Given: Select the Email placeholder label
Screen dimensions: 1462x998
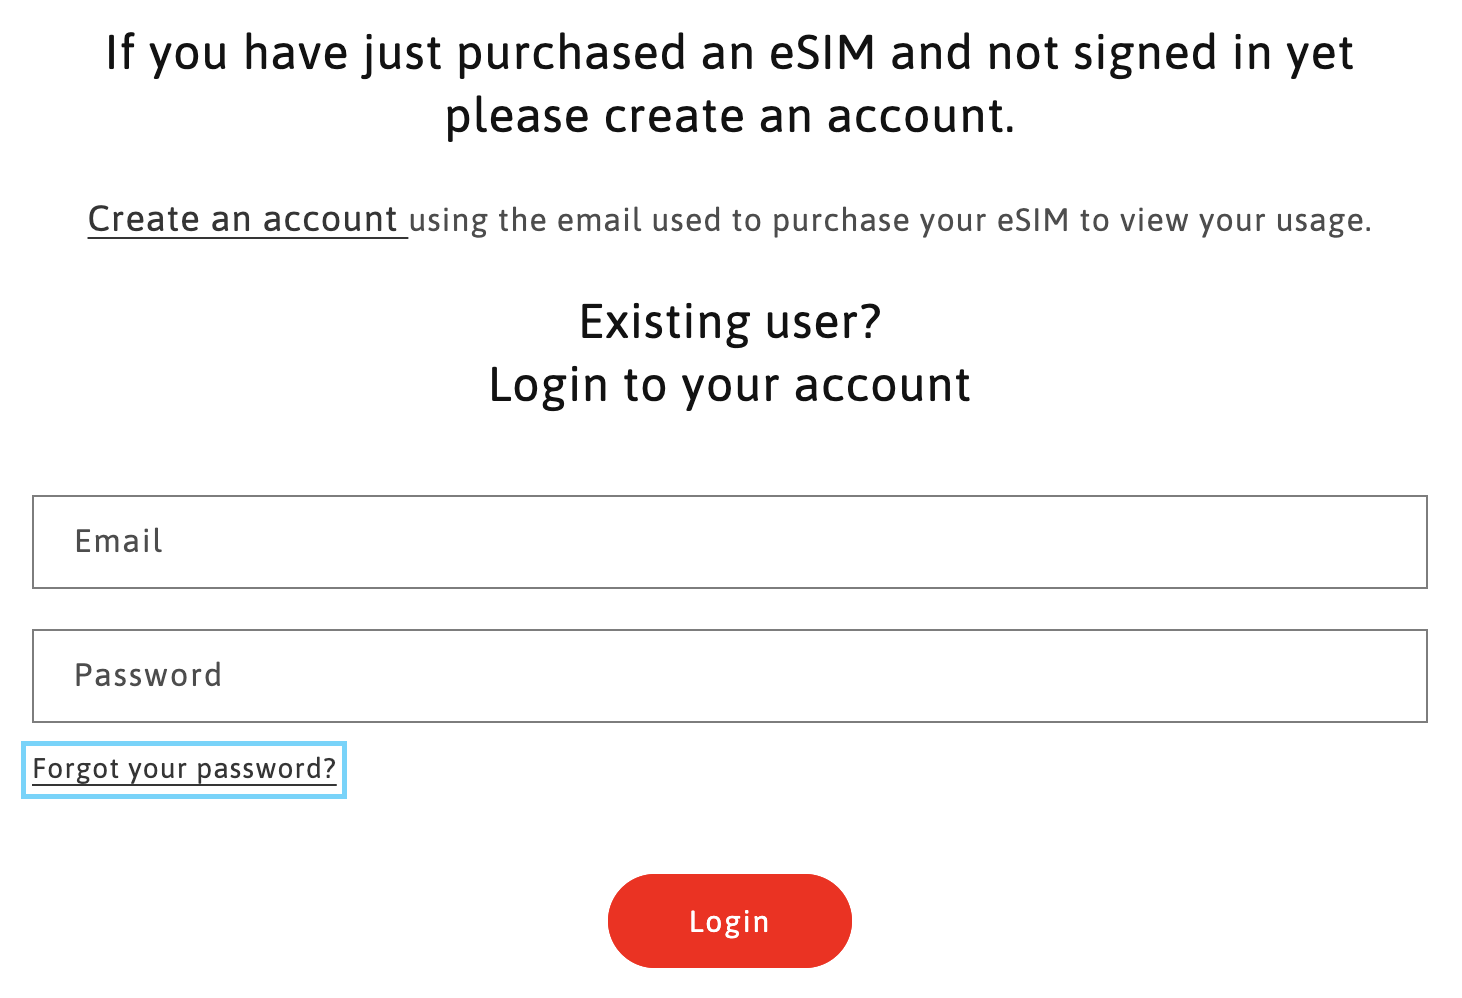Looking at the screenshot, I should (x=119, y=542).
